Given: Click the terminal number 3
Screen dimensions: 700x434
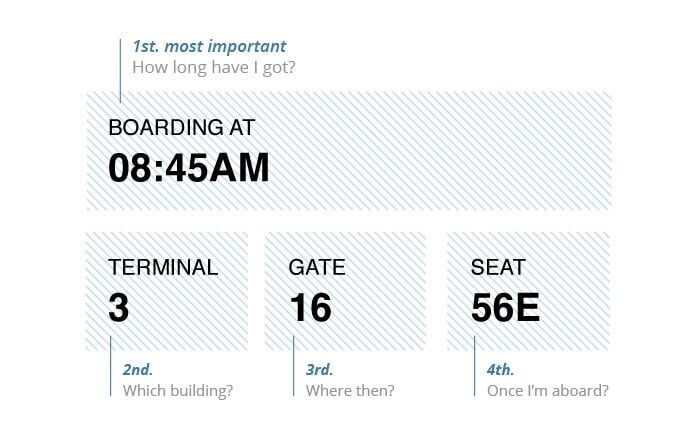Looking at the screenshot, I should [x=119, y=308].
